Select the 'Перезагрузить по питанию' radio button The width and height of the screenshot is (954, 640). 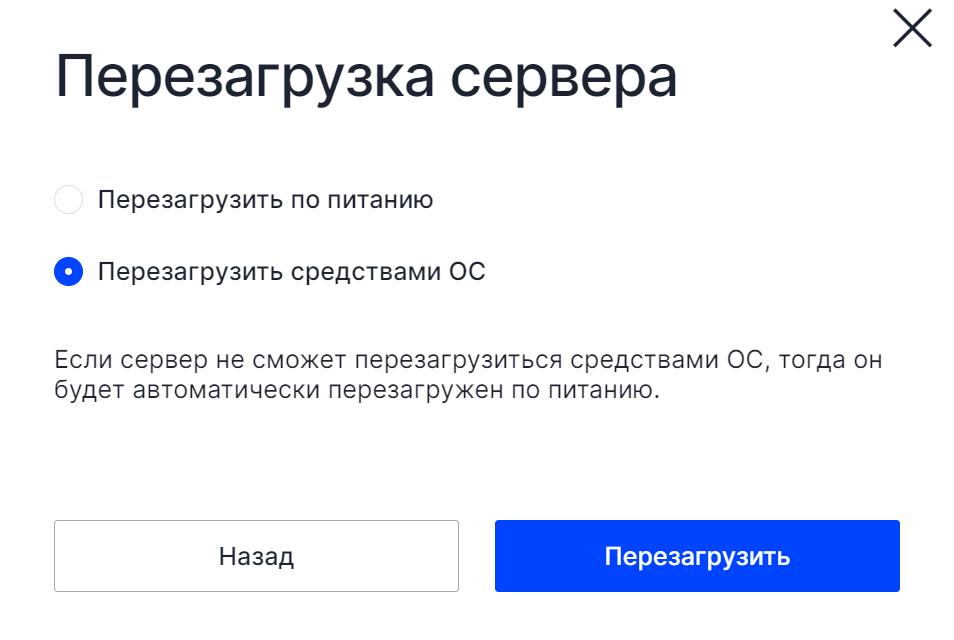point(69,200)
